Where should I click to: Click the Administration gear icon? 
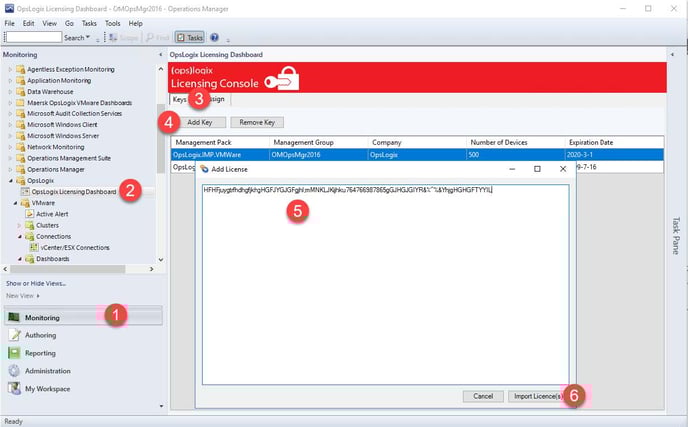pos(14,370)
